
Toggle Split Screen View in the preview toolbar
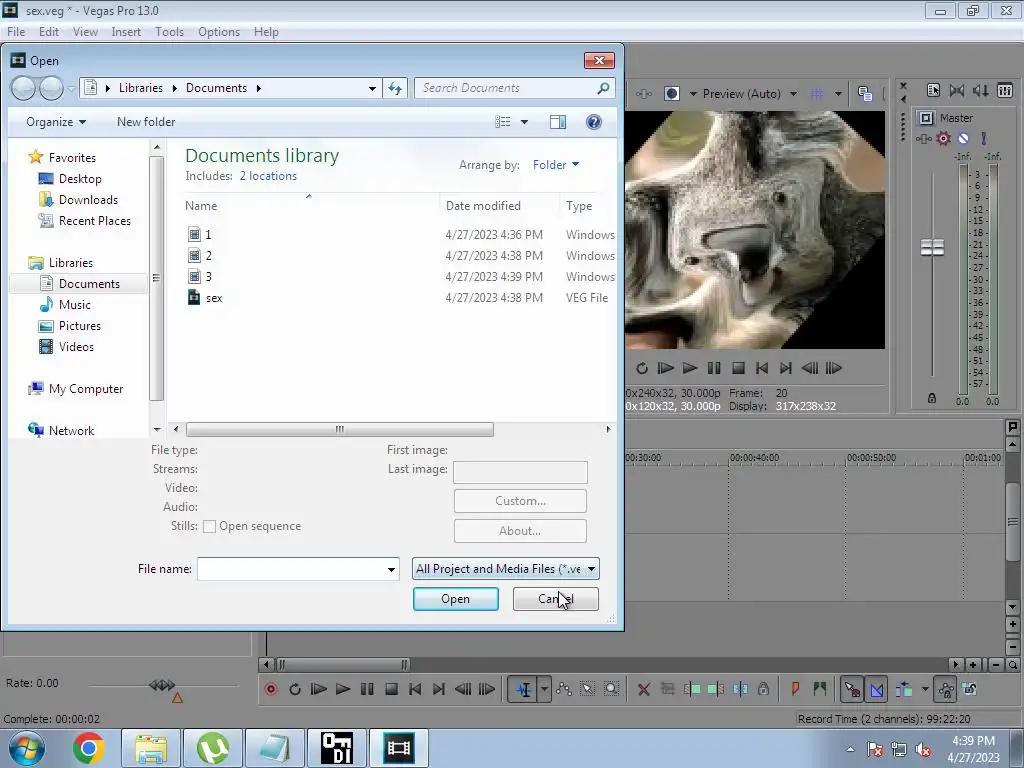coord(671,93)
